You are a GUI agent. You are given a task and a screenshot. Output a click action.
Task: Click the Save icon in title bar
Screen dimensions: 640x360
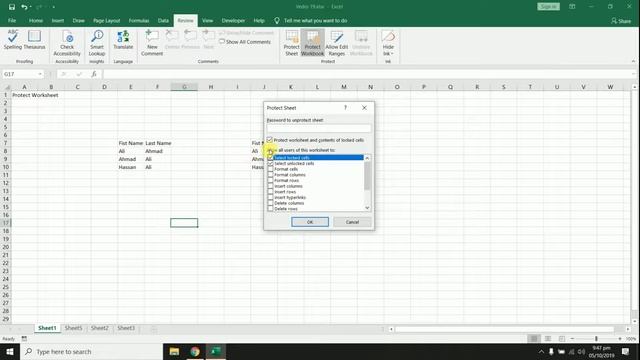click(x=12, y=7)
